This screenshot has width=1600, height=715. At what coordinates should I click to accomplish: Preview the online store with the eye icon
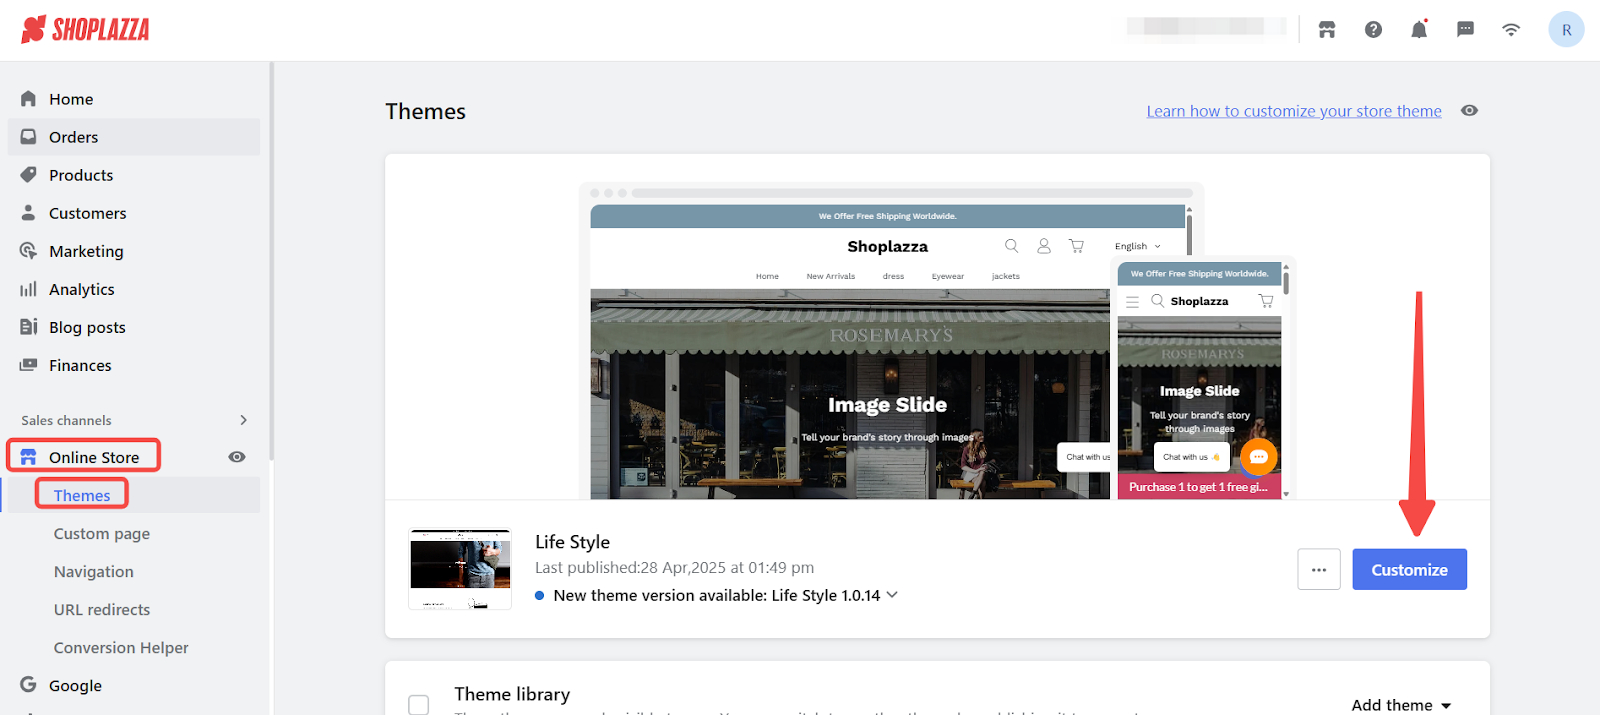[237, 457]
